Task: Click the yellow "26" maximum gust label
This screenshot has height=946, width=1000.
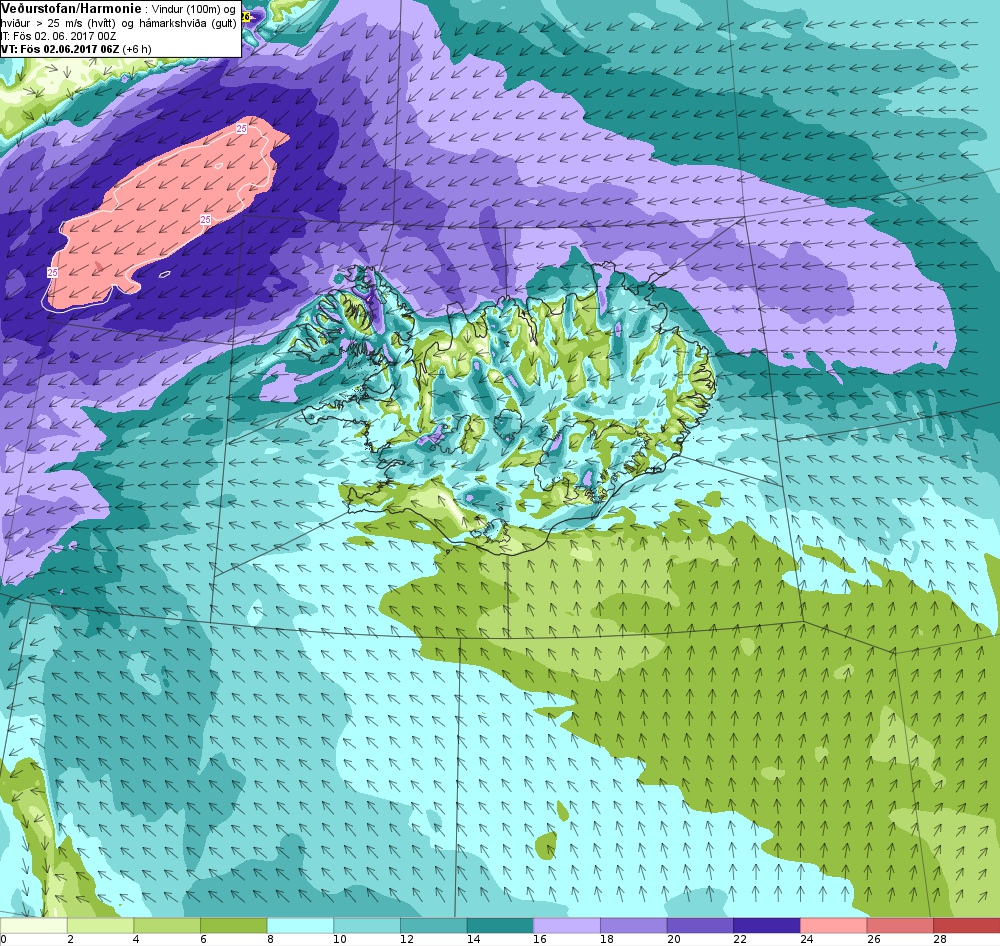Action: tap(246, 16)
